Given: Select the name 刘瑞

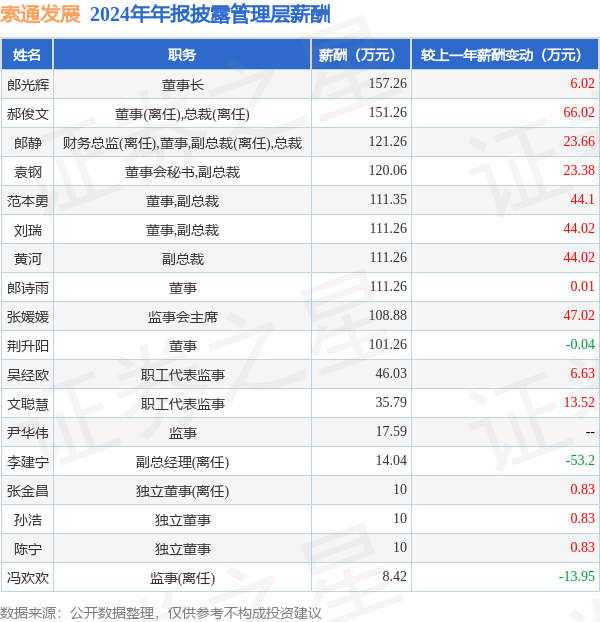Looking at the screenshot, I should (x=28, y=230).
